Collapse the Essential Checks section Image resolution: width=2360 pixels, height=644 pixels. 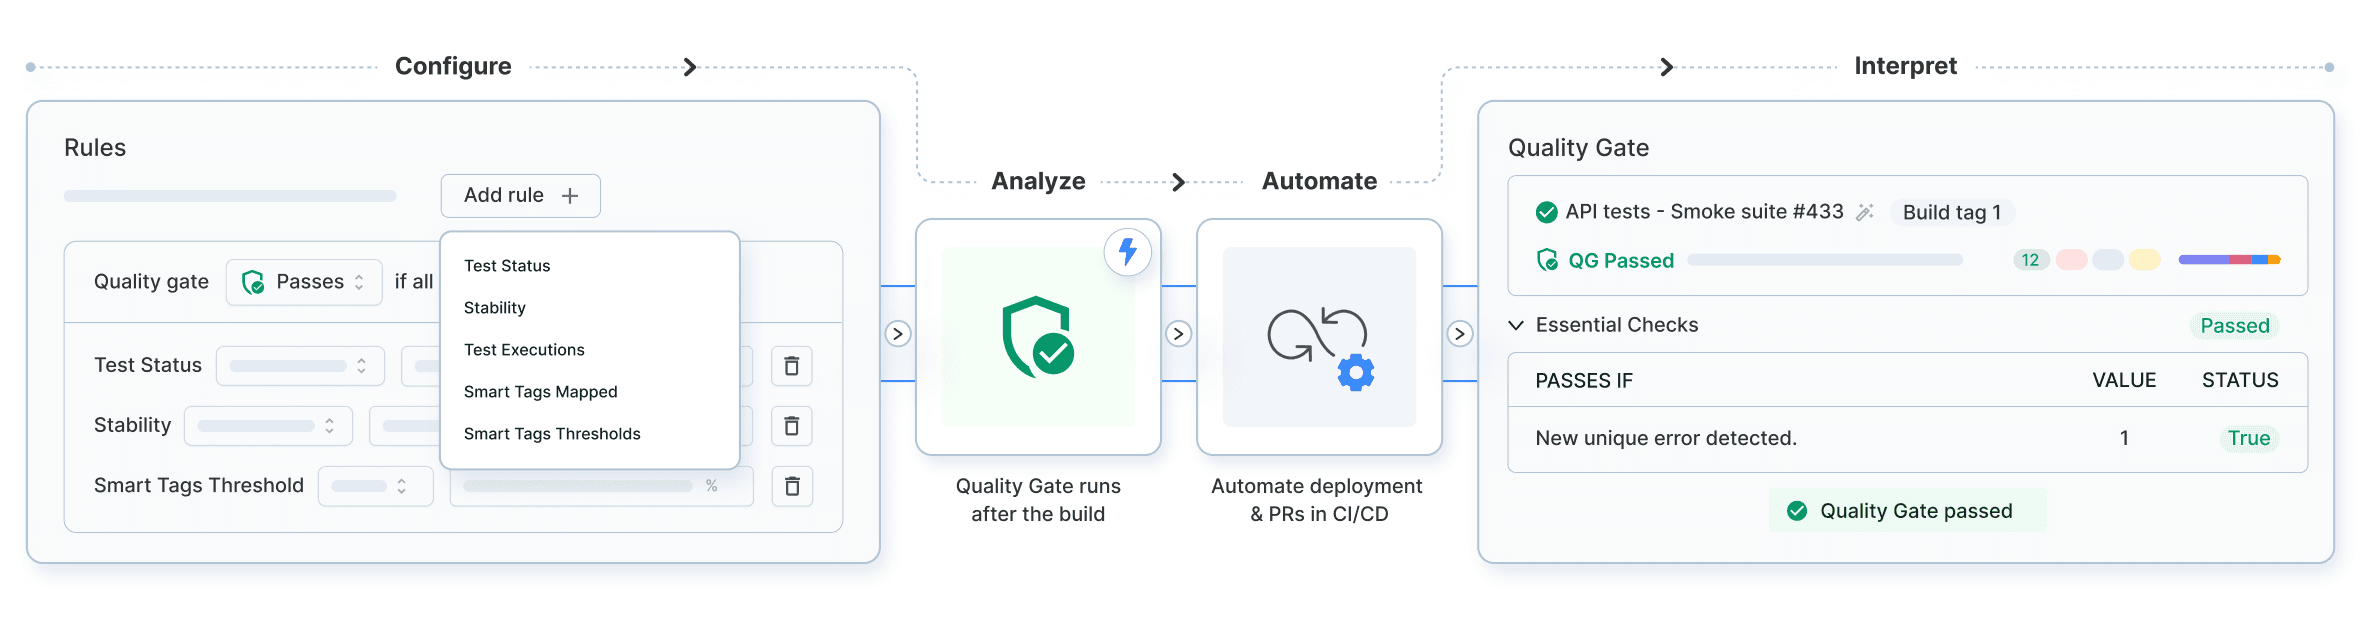pos(1516,325)
